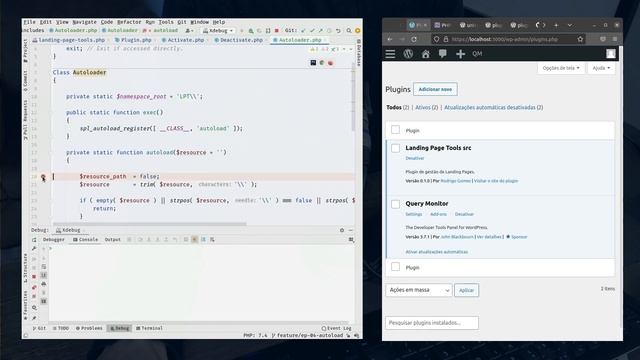Open the browser application menu icon
640x360 pixels.
615,39
